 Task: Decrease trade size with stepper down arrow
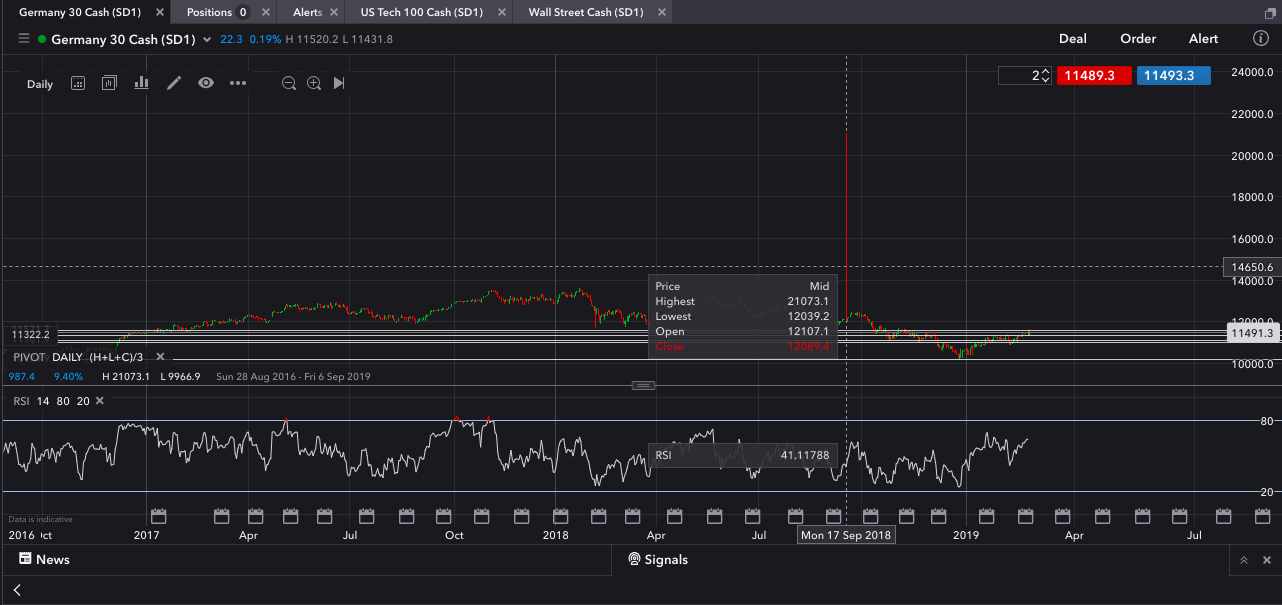tap(1045, 80)
